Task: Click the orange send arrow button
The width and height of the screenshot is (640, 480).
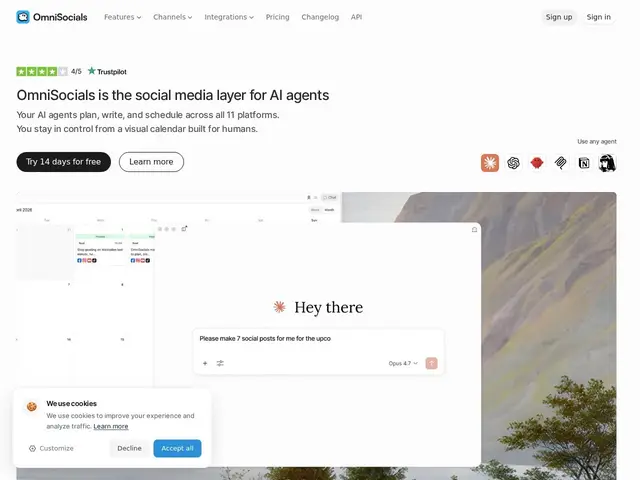Action: click(431, 363)
